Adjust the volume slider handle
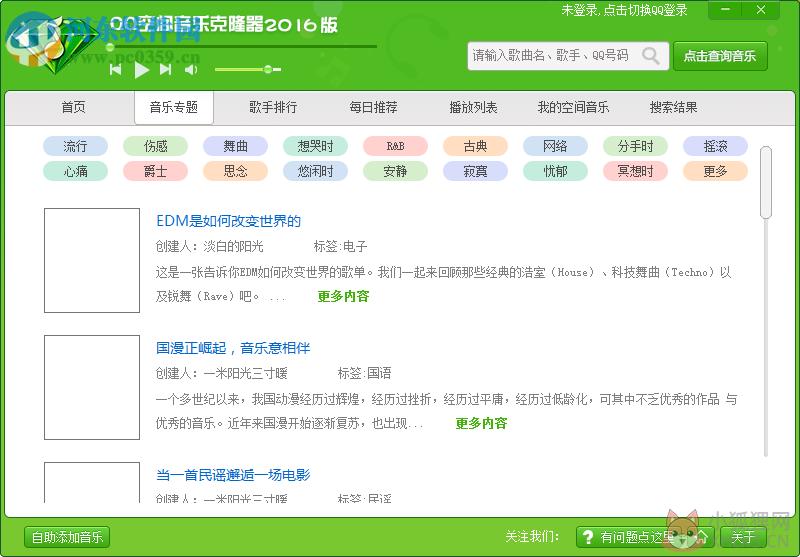The image size is (800, 557). 268,69
